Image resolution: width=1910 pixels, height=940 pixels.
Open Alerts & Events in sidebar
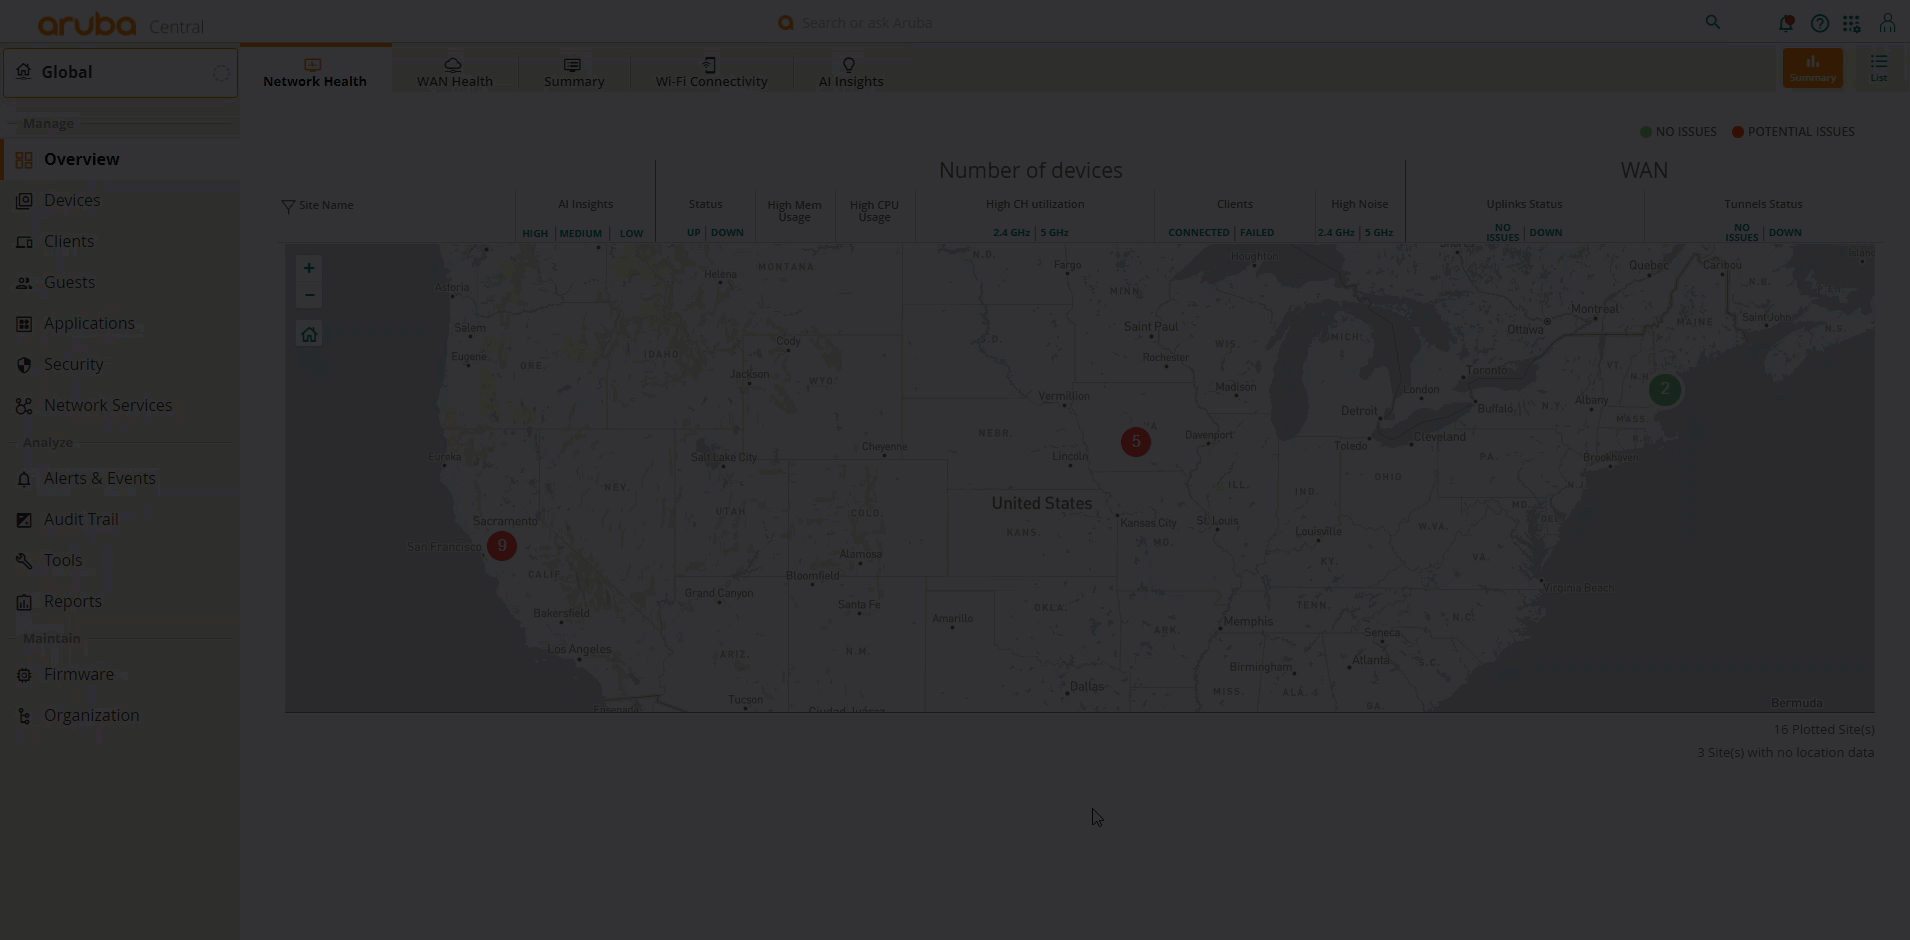[99, 478]
